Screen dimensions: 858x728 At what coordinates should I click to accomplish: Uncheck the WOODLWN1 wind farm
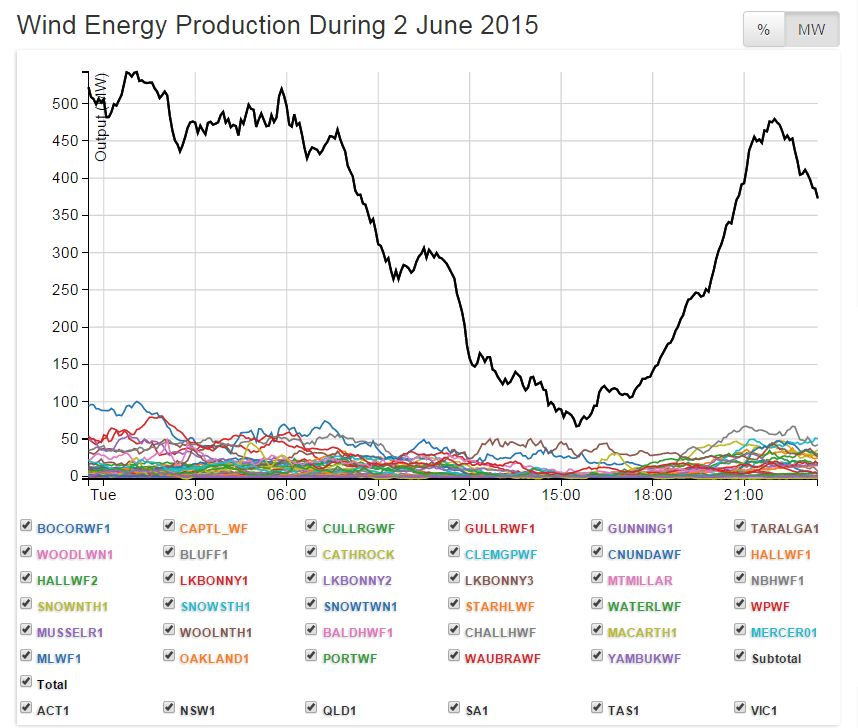(x=26, y=552)
